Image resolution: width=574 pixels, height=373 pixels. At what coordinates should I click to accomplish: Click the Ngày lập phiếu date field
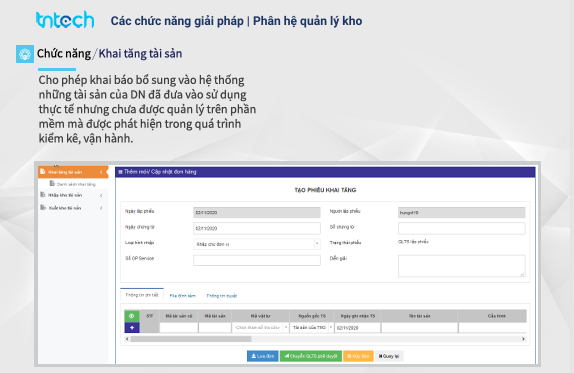pos(257,213)
